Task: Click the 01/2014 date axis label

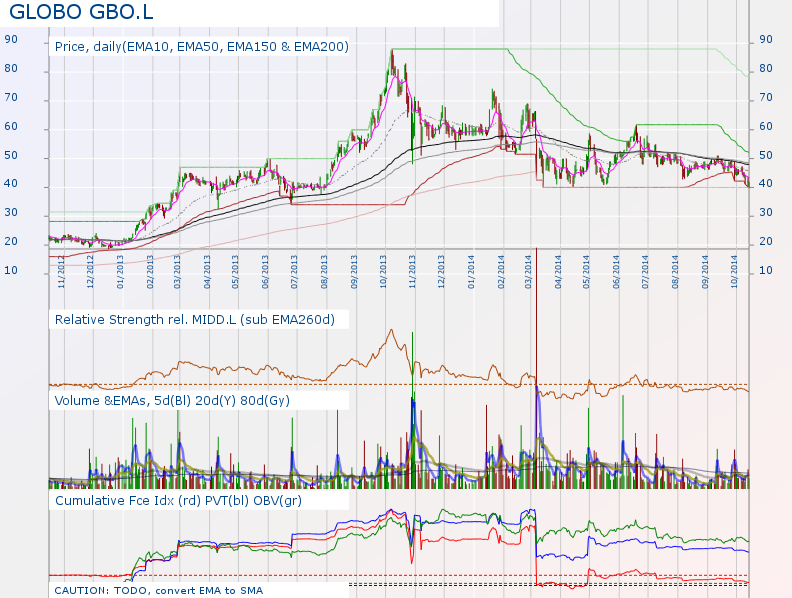Action: click(471, 272)
